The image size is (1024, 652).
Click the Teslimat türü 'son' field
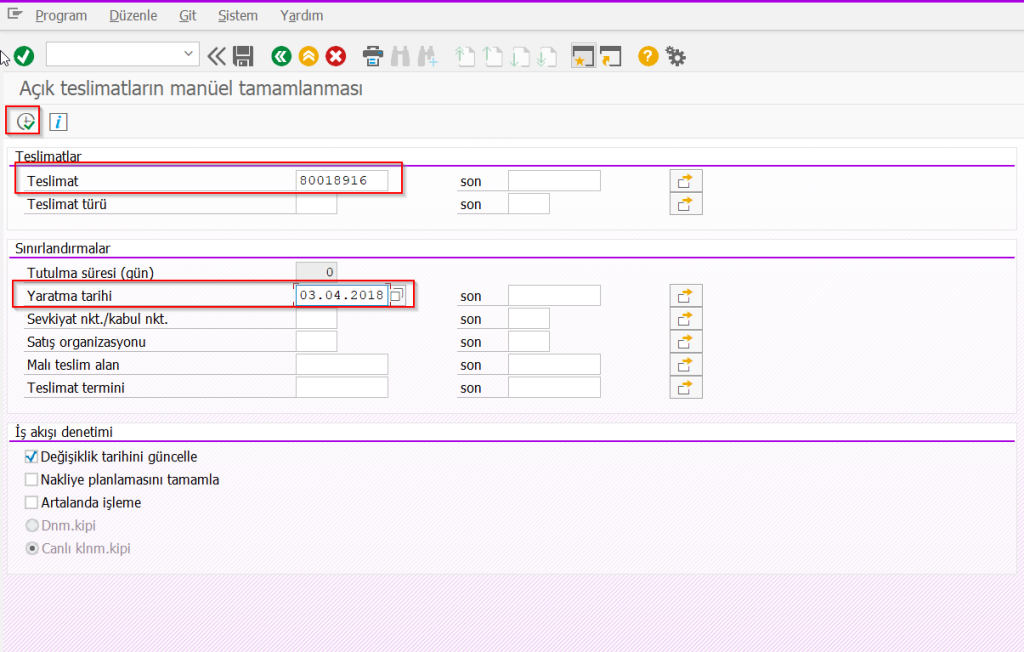click(528, 204)
